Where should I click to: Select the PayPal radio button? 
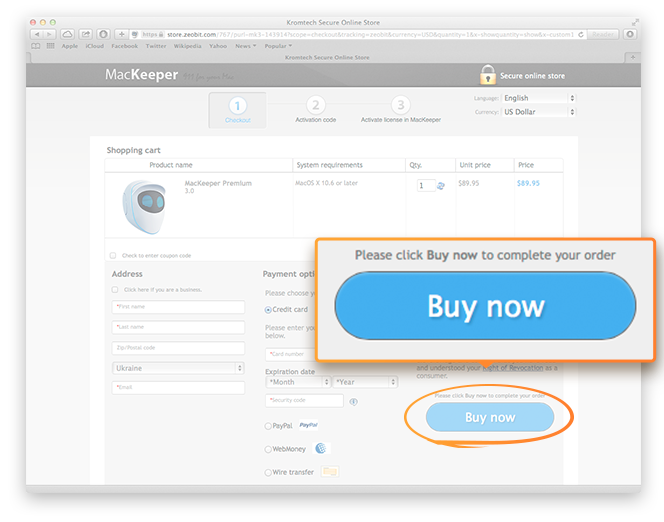coord(268,426)
